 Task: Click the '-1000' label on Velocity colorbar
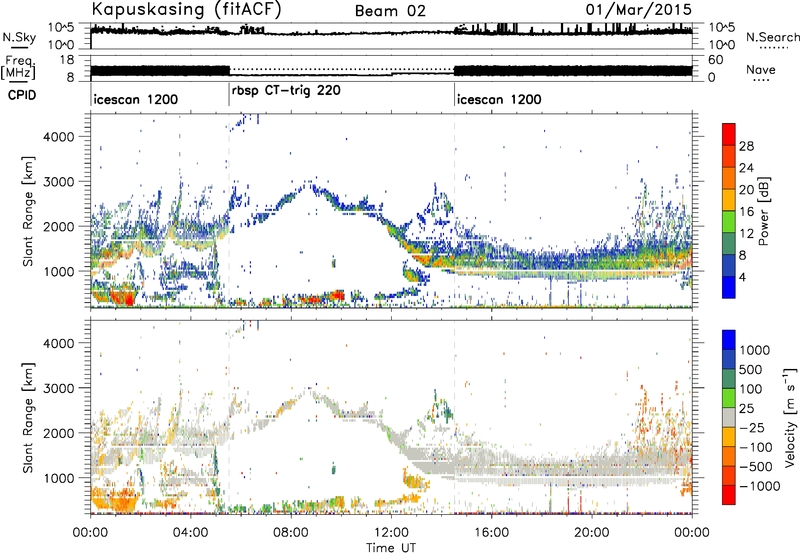[760, 486]
